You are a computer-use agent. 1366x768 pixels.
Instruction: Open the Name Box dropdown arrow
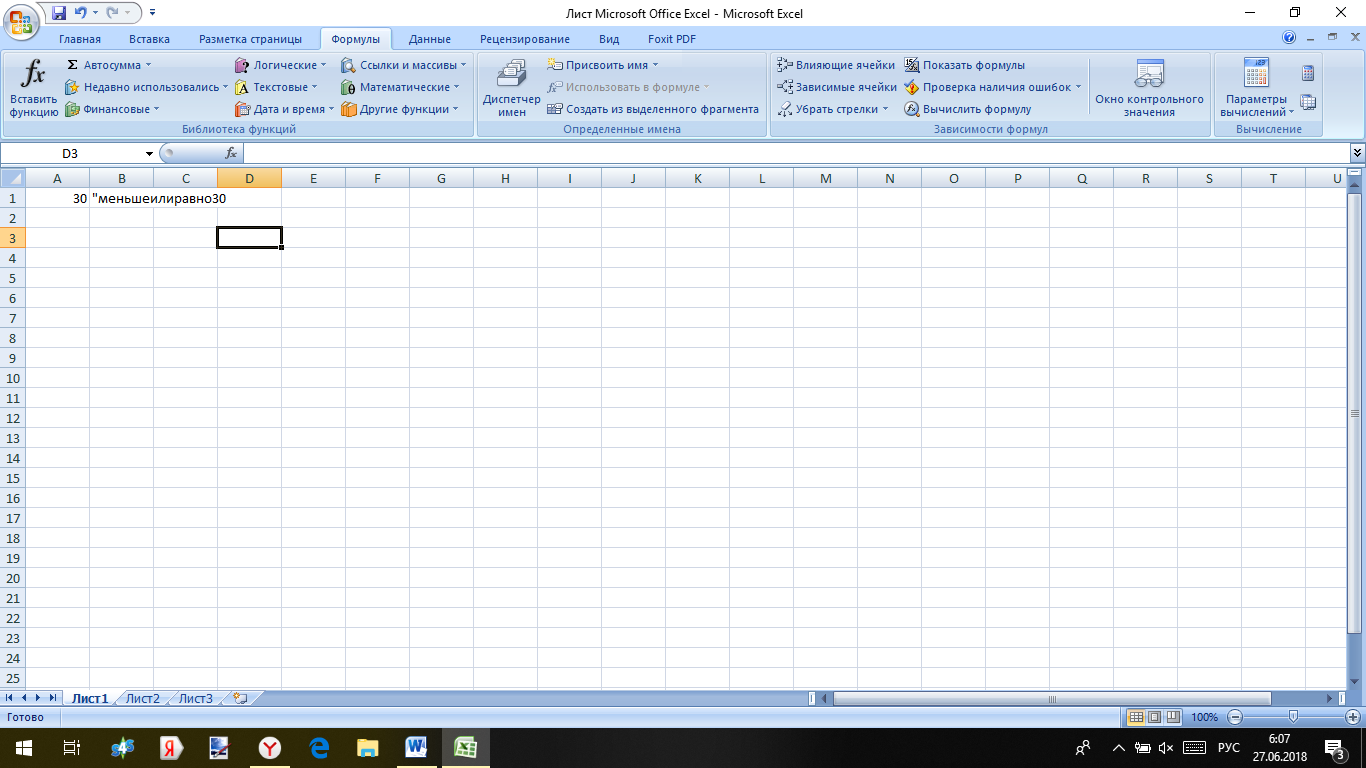coord(149,153)
